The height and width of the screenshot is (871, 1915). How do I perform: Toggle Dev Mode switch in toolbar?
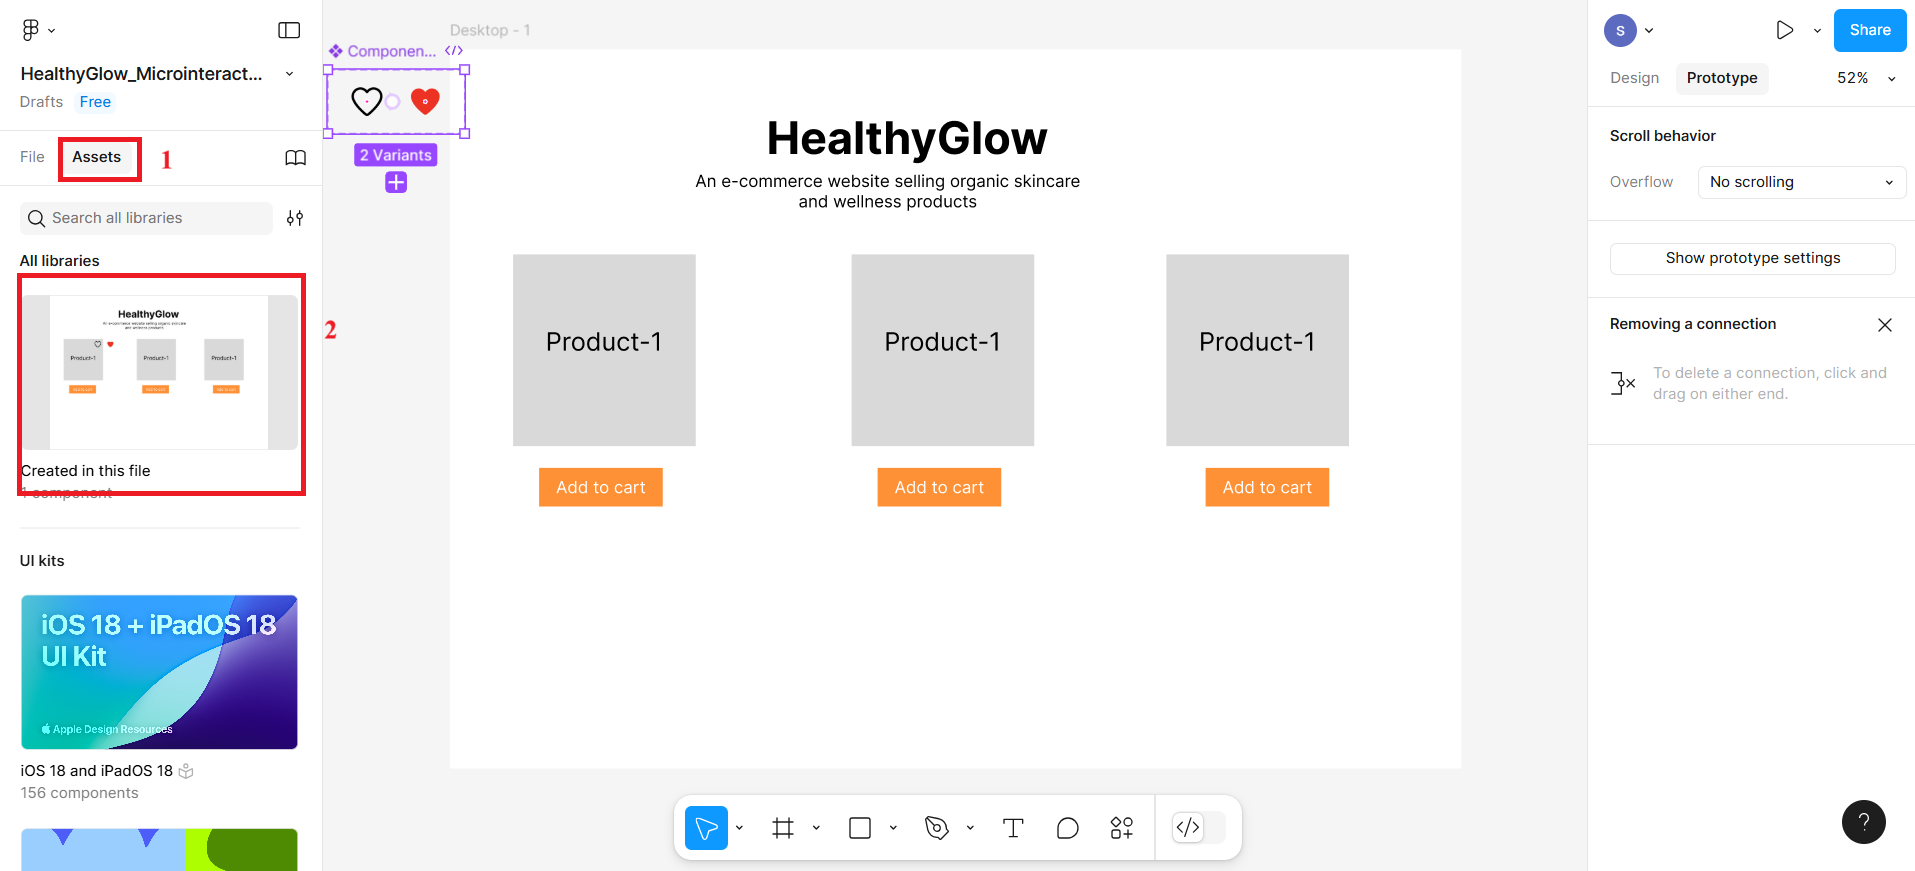click(1197, 828)
